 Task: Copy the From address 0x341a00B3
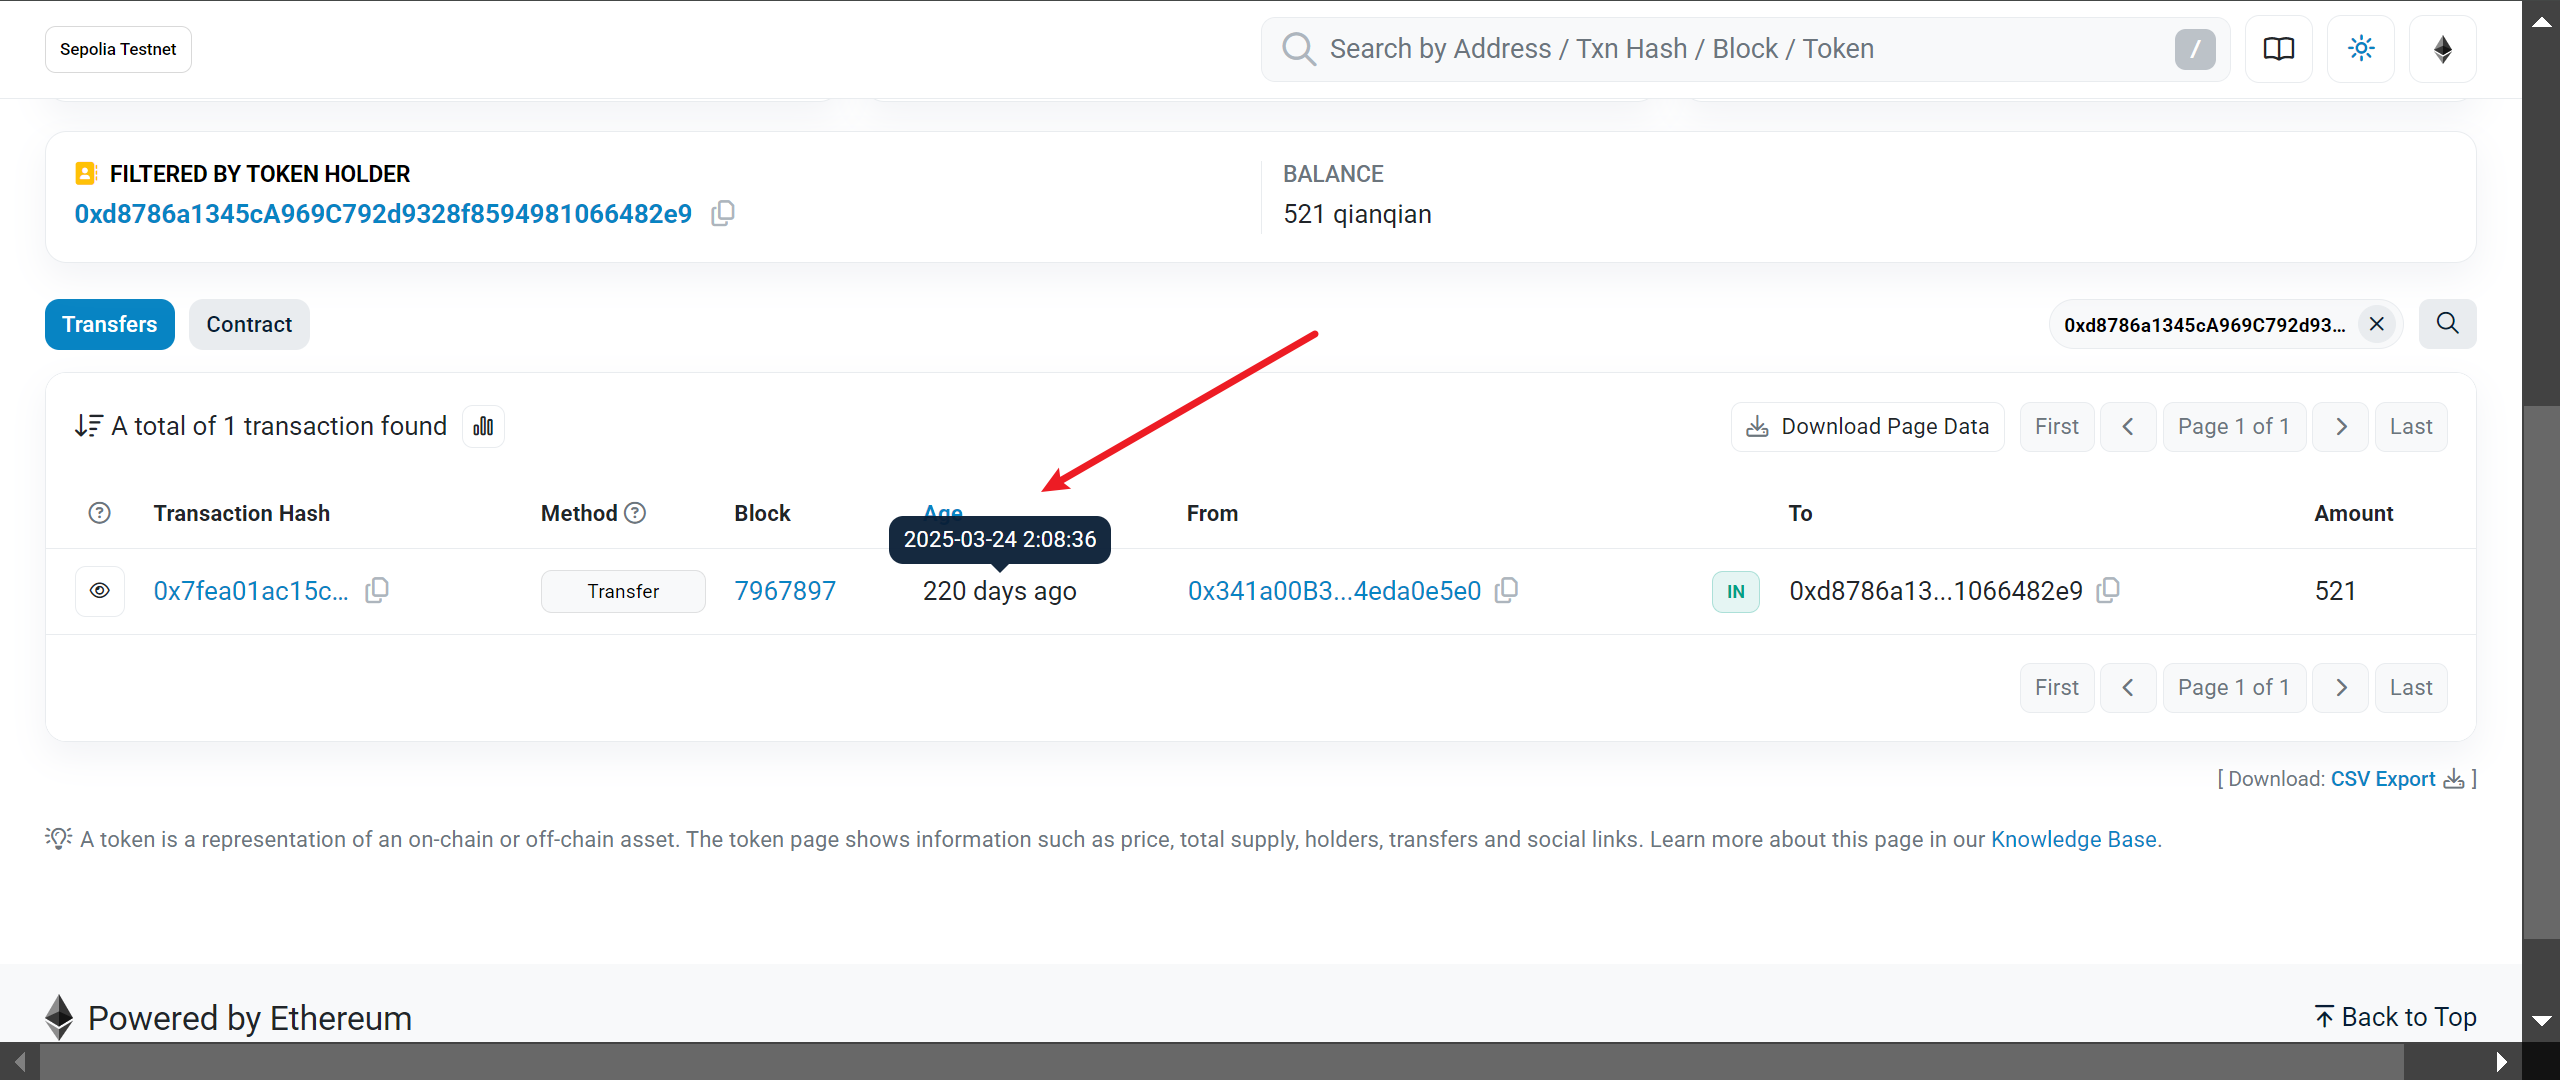point(1506,591)
